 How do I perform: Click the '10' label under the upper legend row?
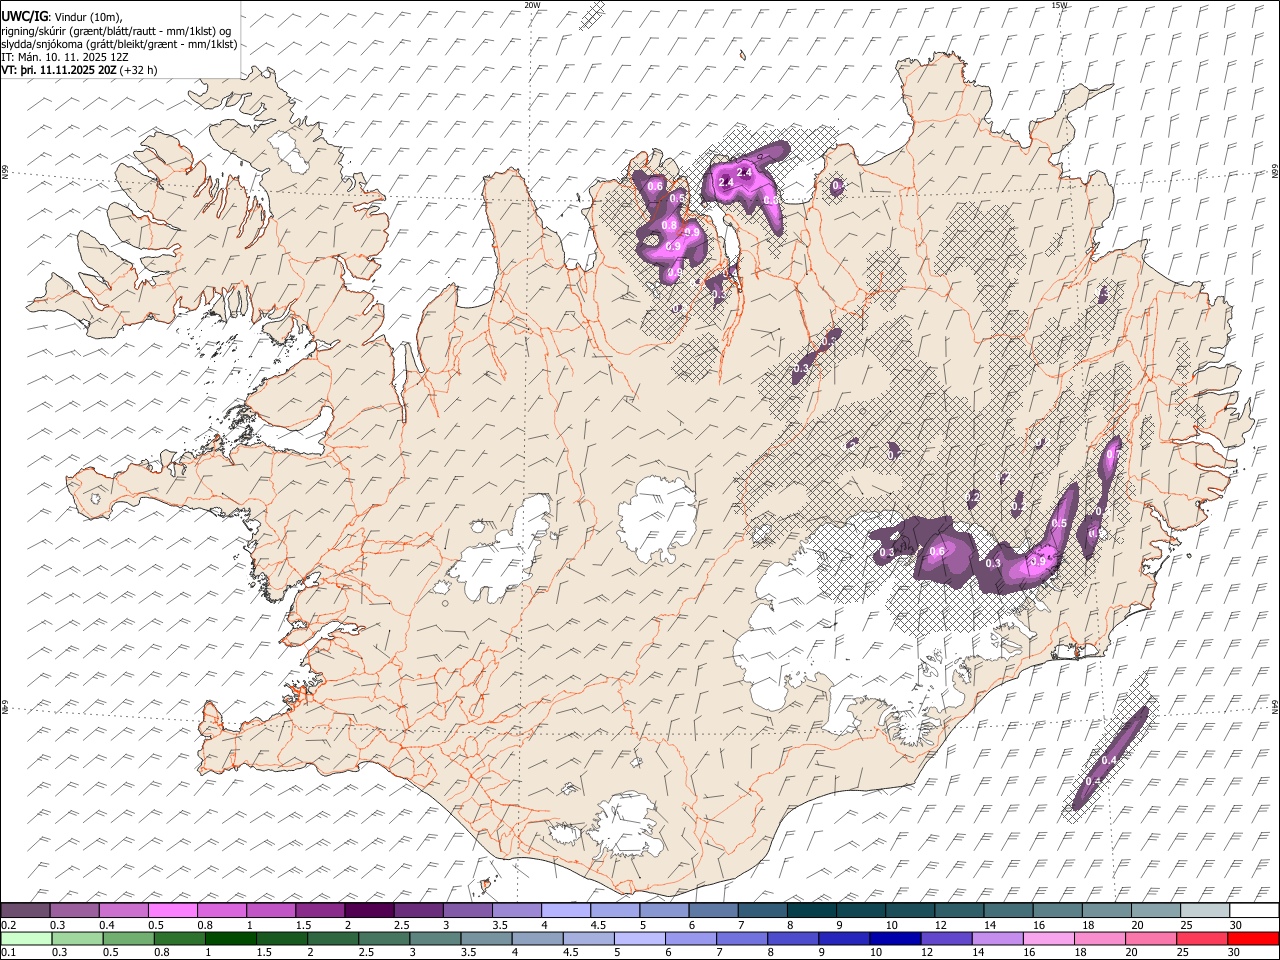pos(891,925)
